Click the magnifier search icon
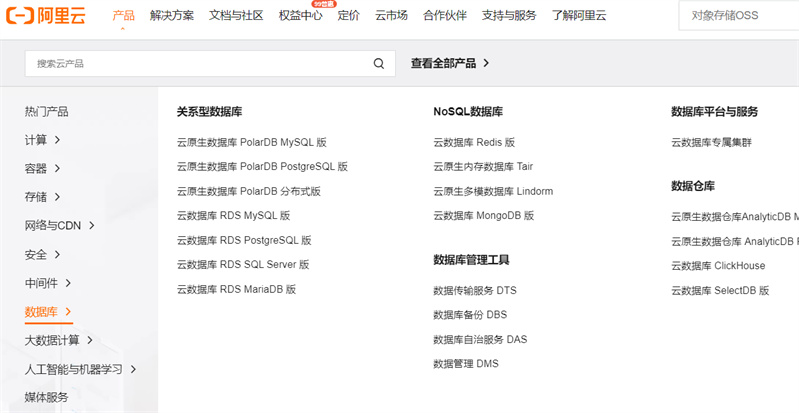 point(379,64)
